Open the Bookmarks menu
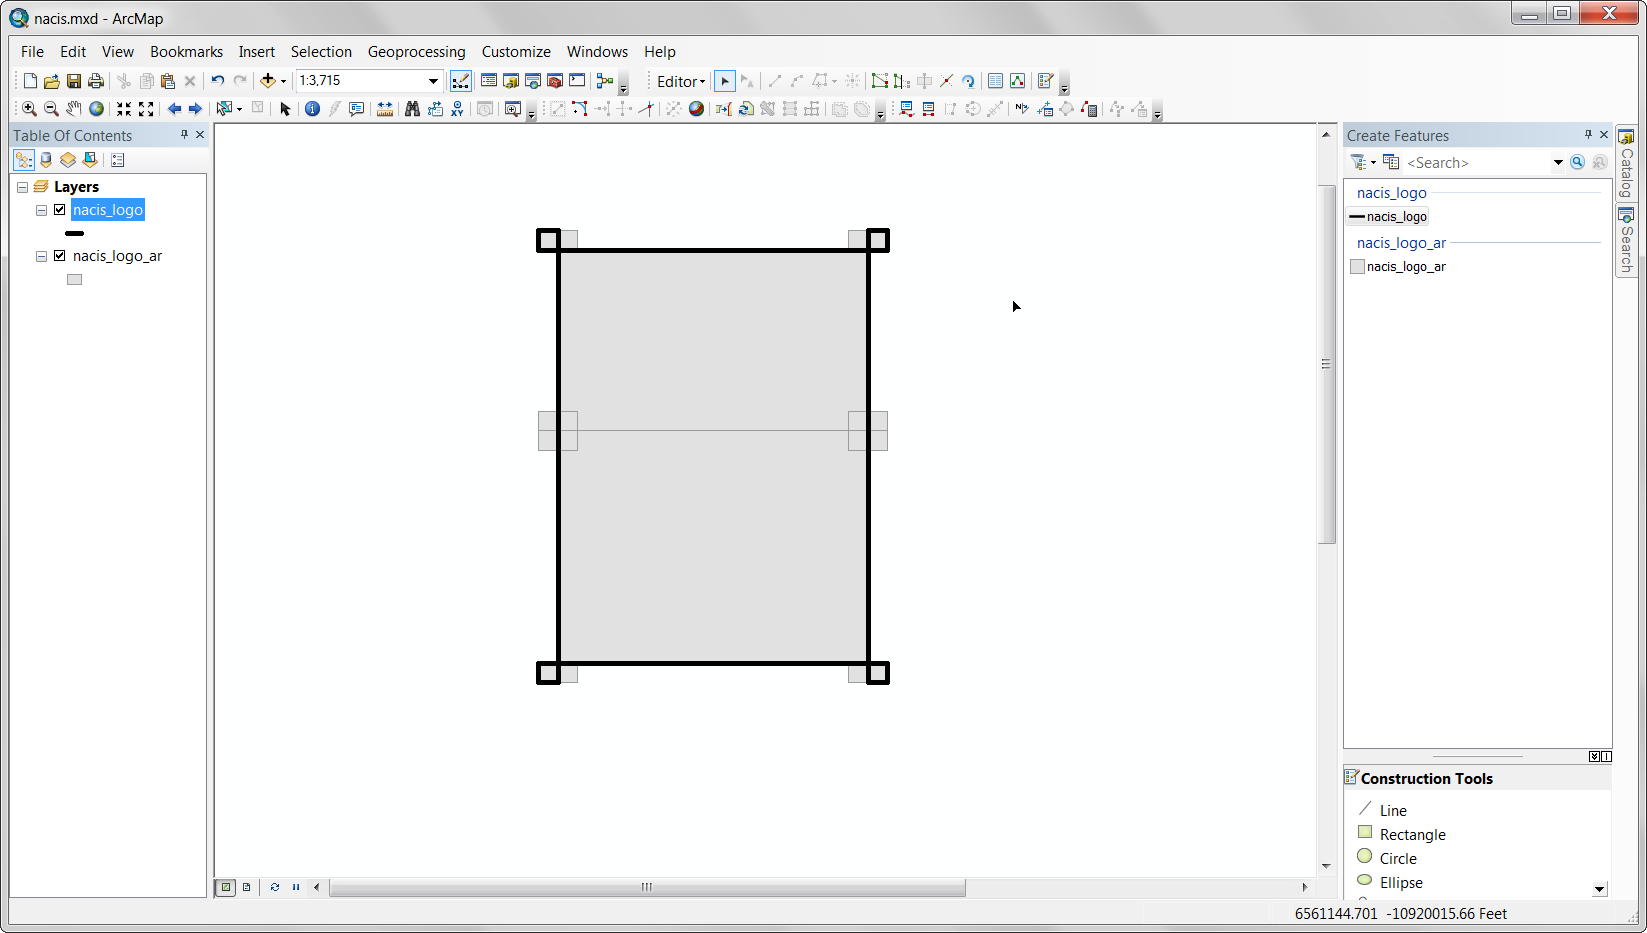 click(186, 52)
